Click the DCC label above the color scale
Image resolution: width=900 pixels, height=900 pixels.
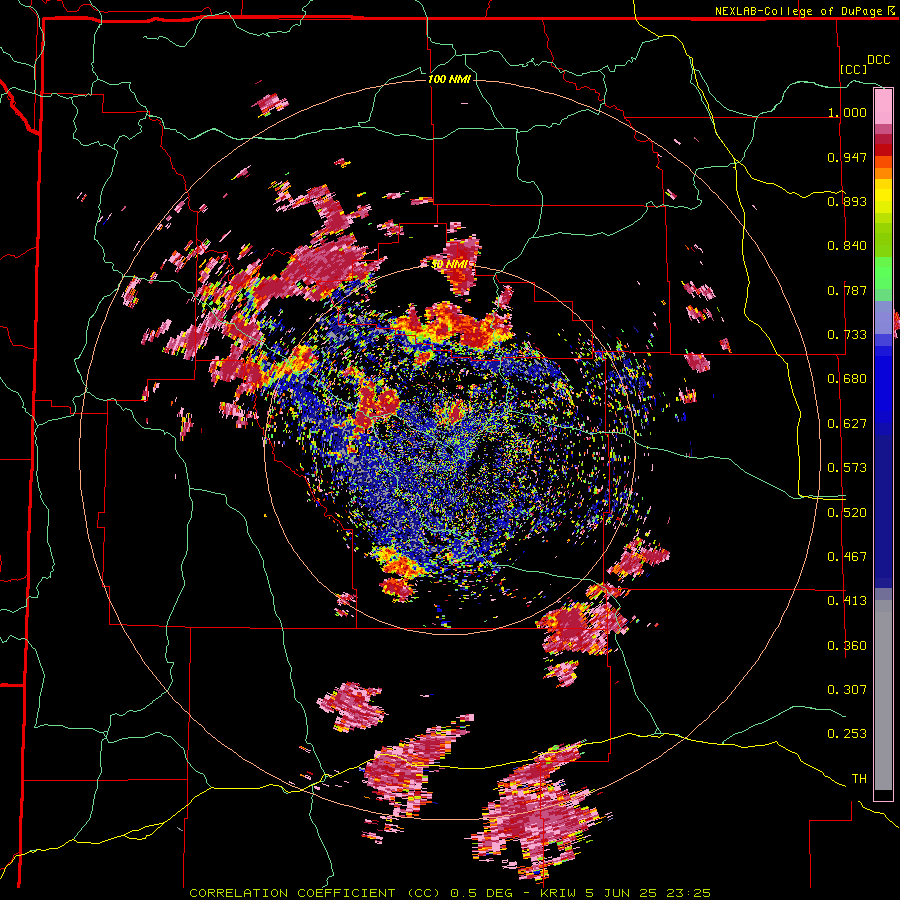click(x=878, y=60)
